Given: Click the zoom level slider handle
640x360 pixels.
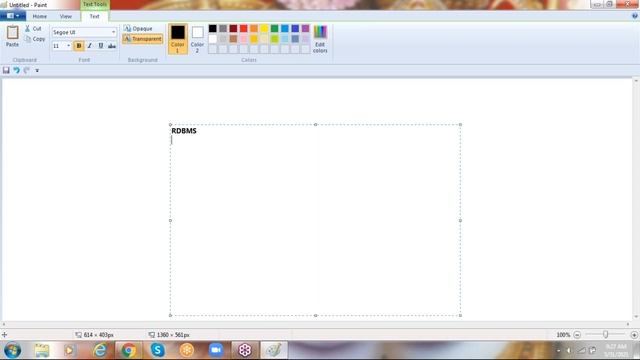Looking at the screenshot, I should pos(606,335).
